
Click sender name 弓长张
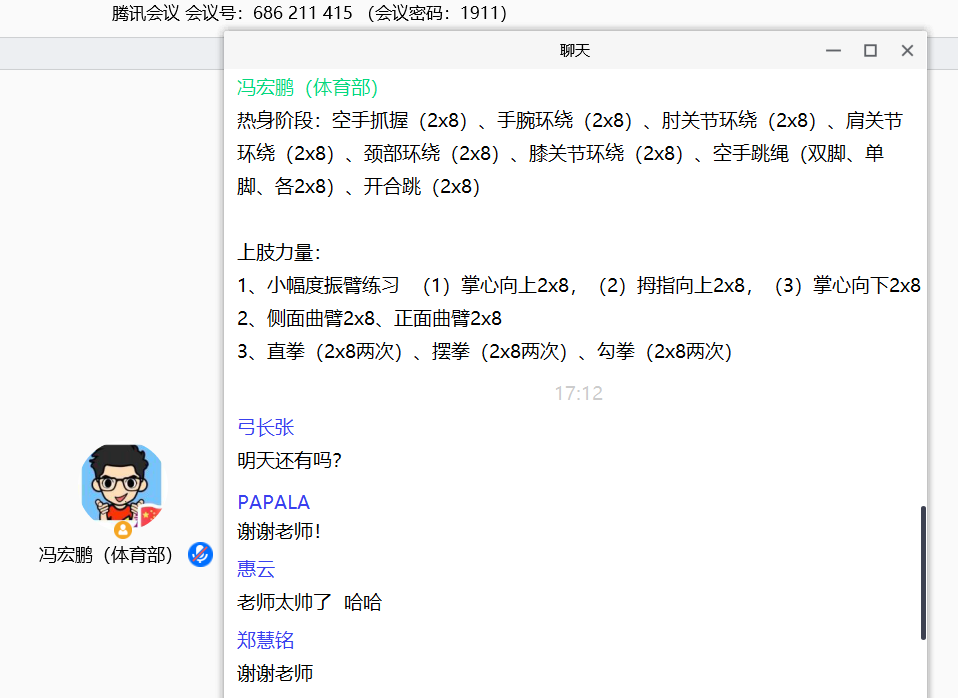pyautogui.click(x=266, y=427)
